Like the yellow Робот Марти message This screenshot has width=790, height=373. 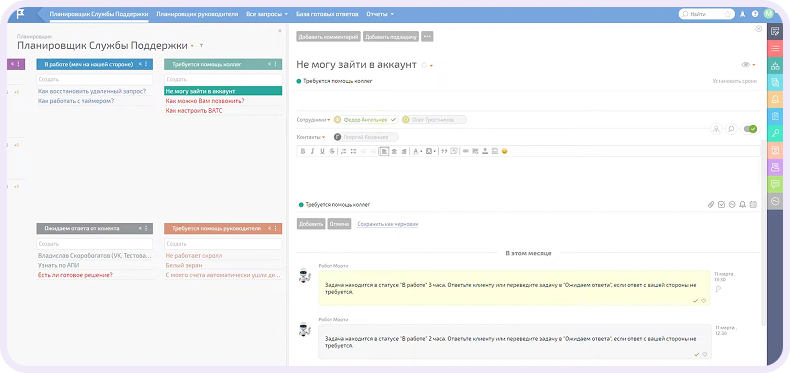704,300
